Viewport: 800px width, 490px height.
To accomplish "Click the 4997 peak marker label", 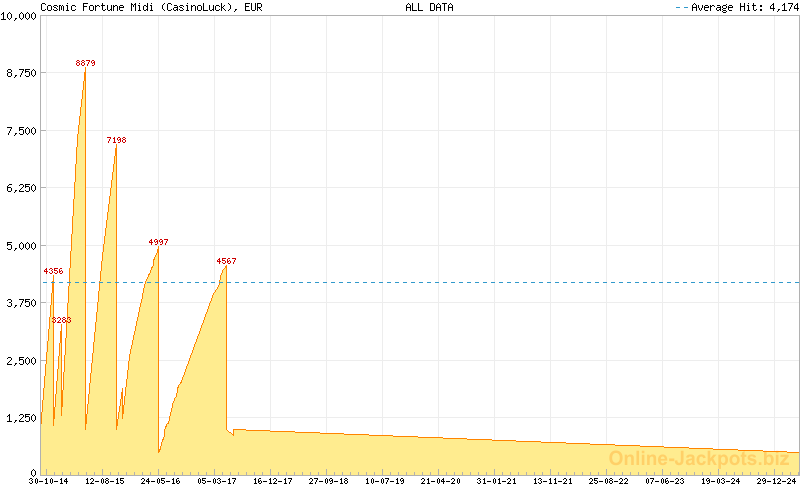I will [158, 242].
